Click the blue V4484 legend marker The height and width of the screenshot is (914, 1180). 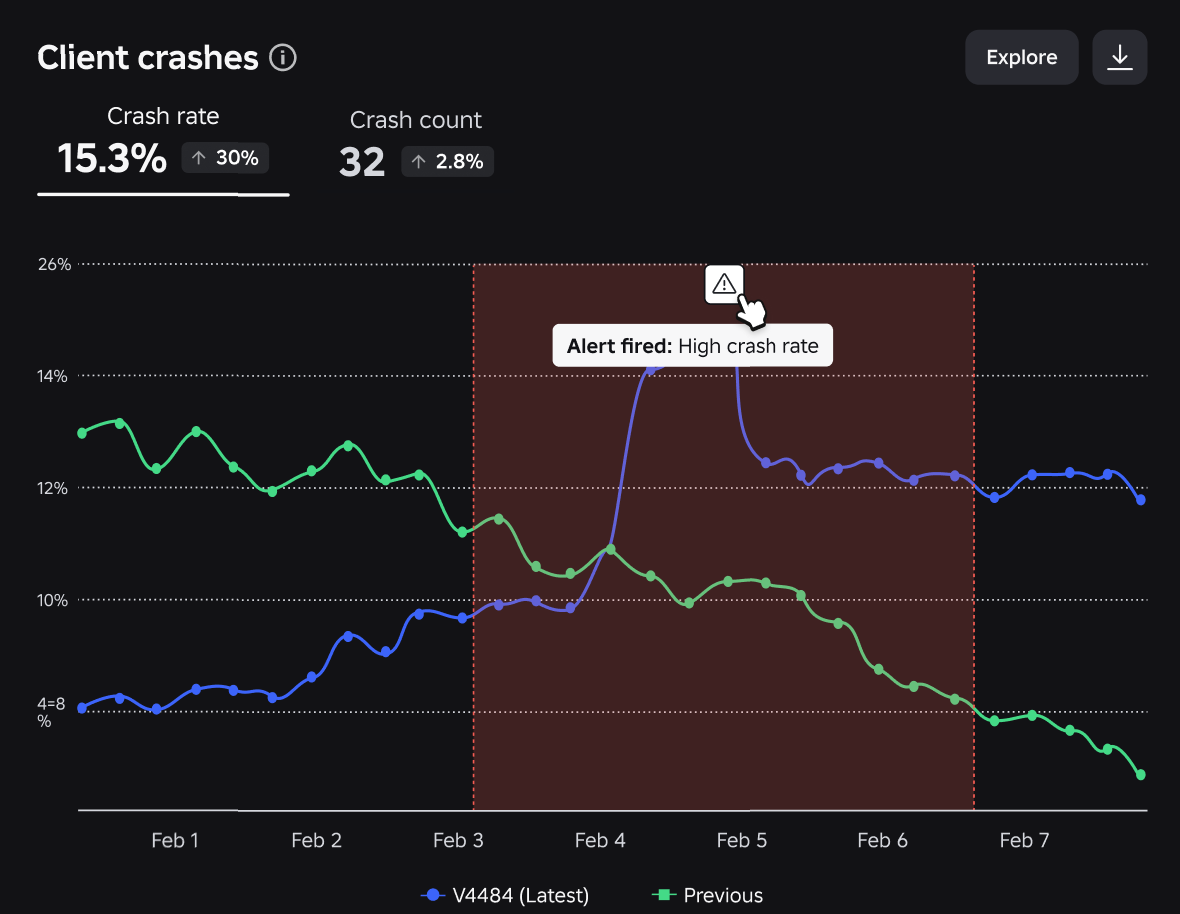[x=432, y=895]
